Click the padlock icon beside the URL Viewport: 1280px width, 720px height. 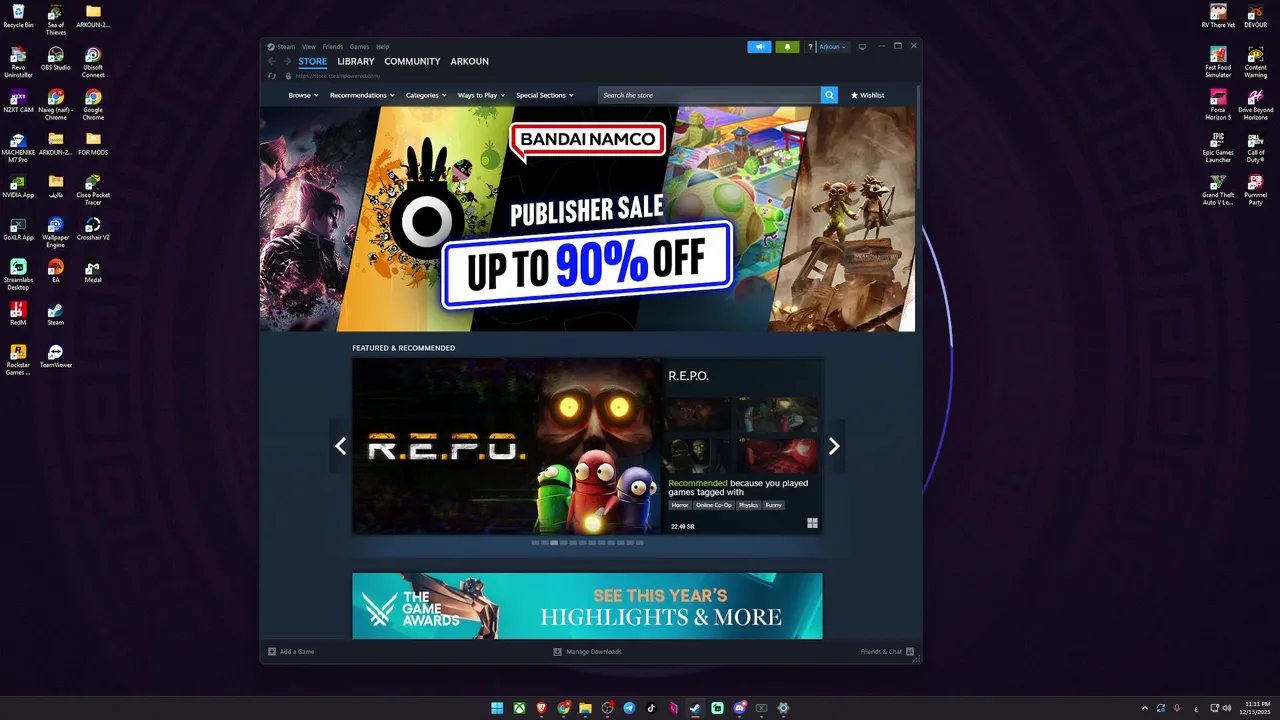pyautogui.click(x=288, y=76)
